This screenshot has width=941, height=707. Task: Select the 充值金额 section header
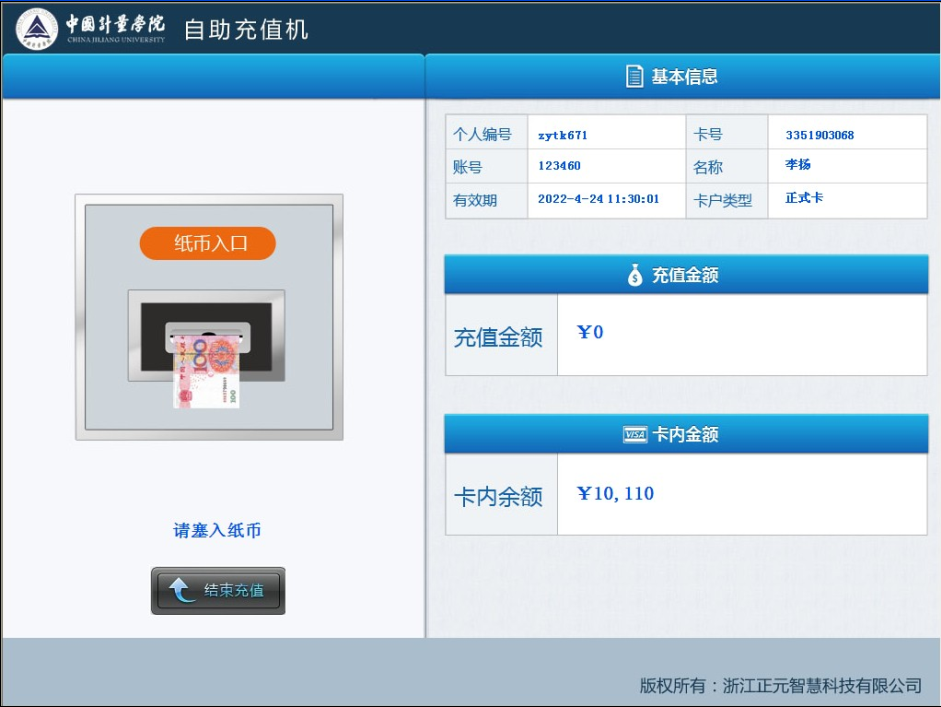[686, 275]
